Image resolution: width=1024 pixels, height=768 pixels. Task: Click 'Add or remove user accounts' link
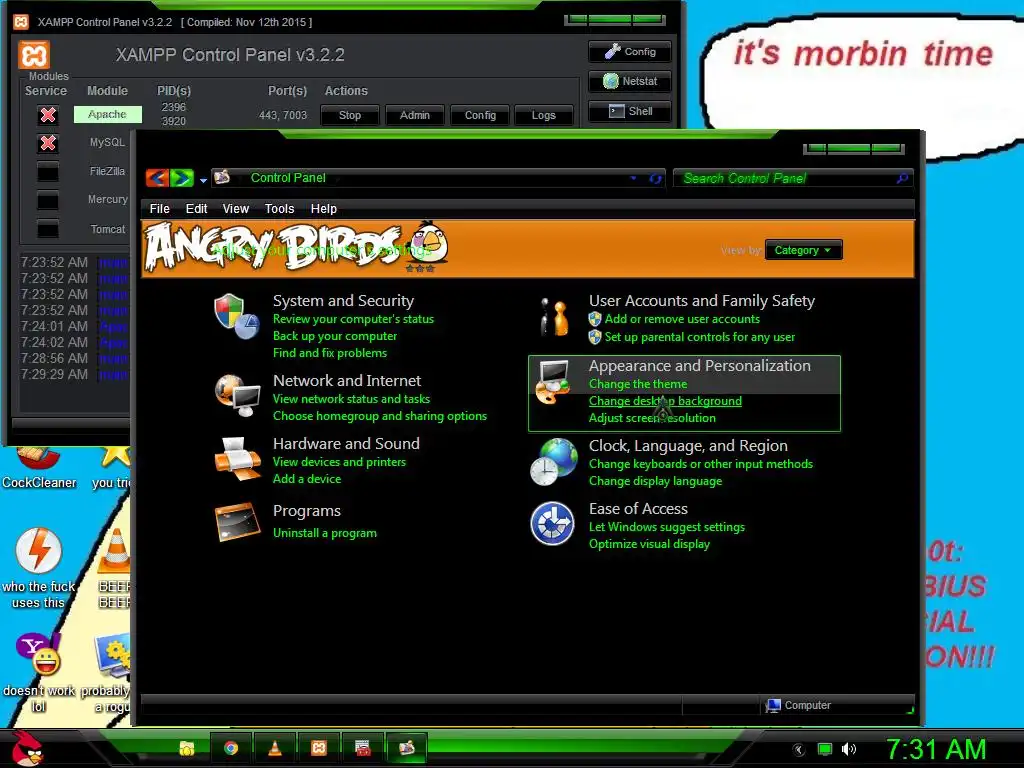682,319
